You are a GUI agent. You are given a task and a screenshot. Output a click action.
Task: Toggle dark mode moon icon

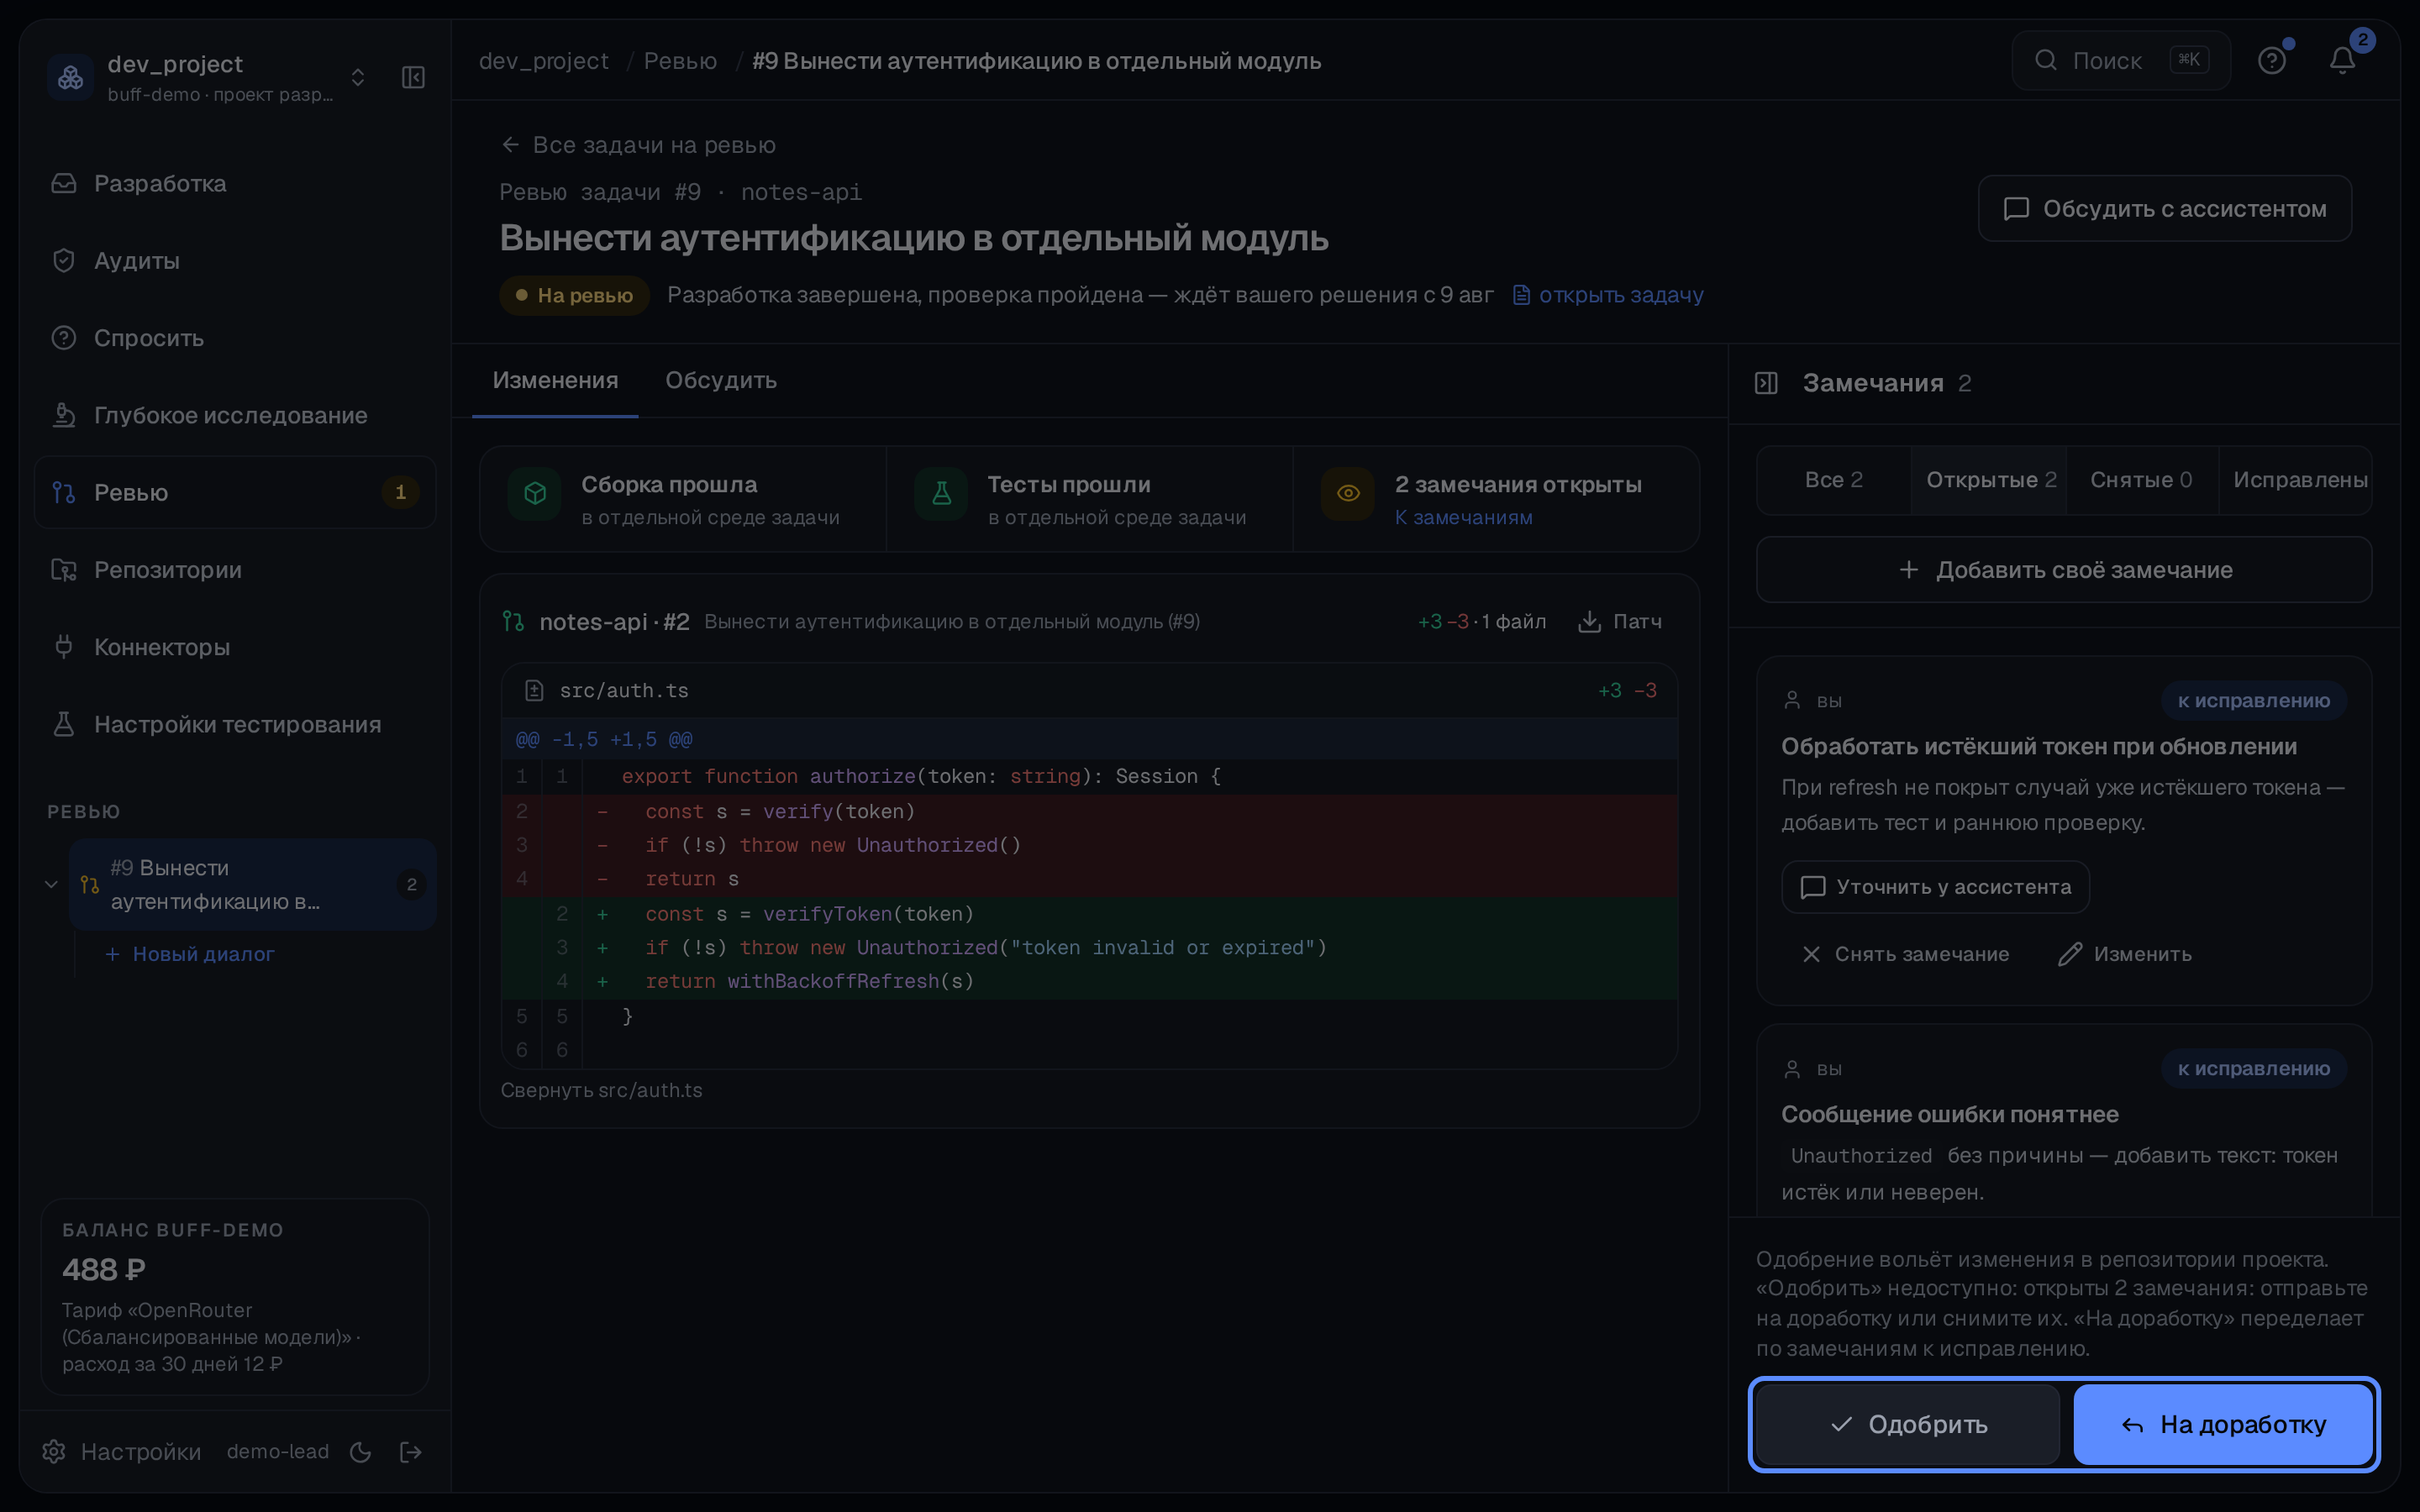click(x=361, y=1452)
